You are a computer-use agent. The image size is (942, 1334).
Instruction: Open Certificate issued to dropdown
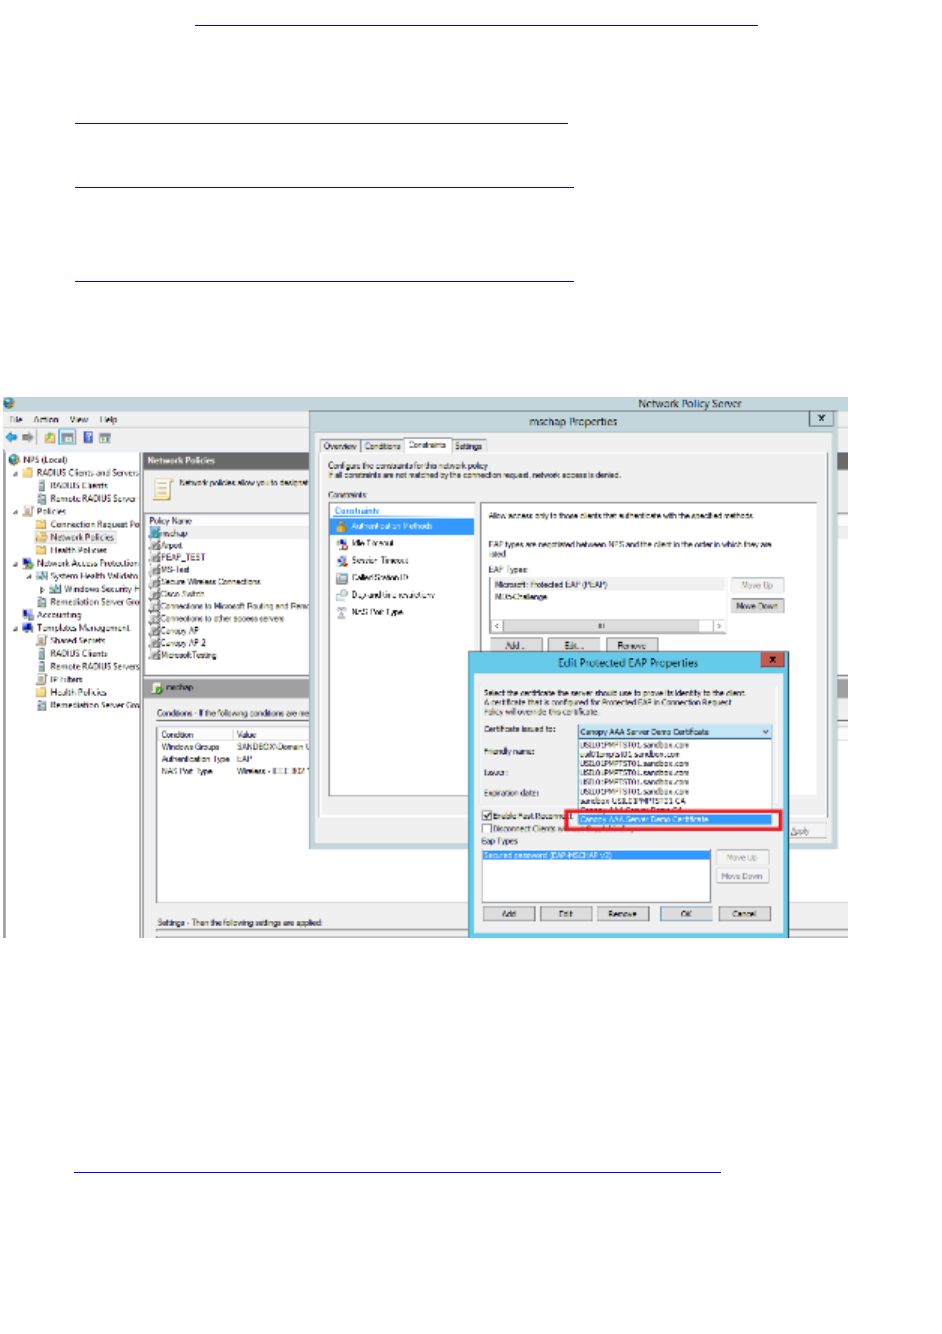click(x=675, y=732)
